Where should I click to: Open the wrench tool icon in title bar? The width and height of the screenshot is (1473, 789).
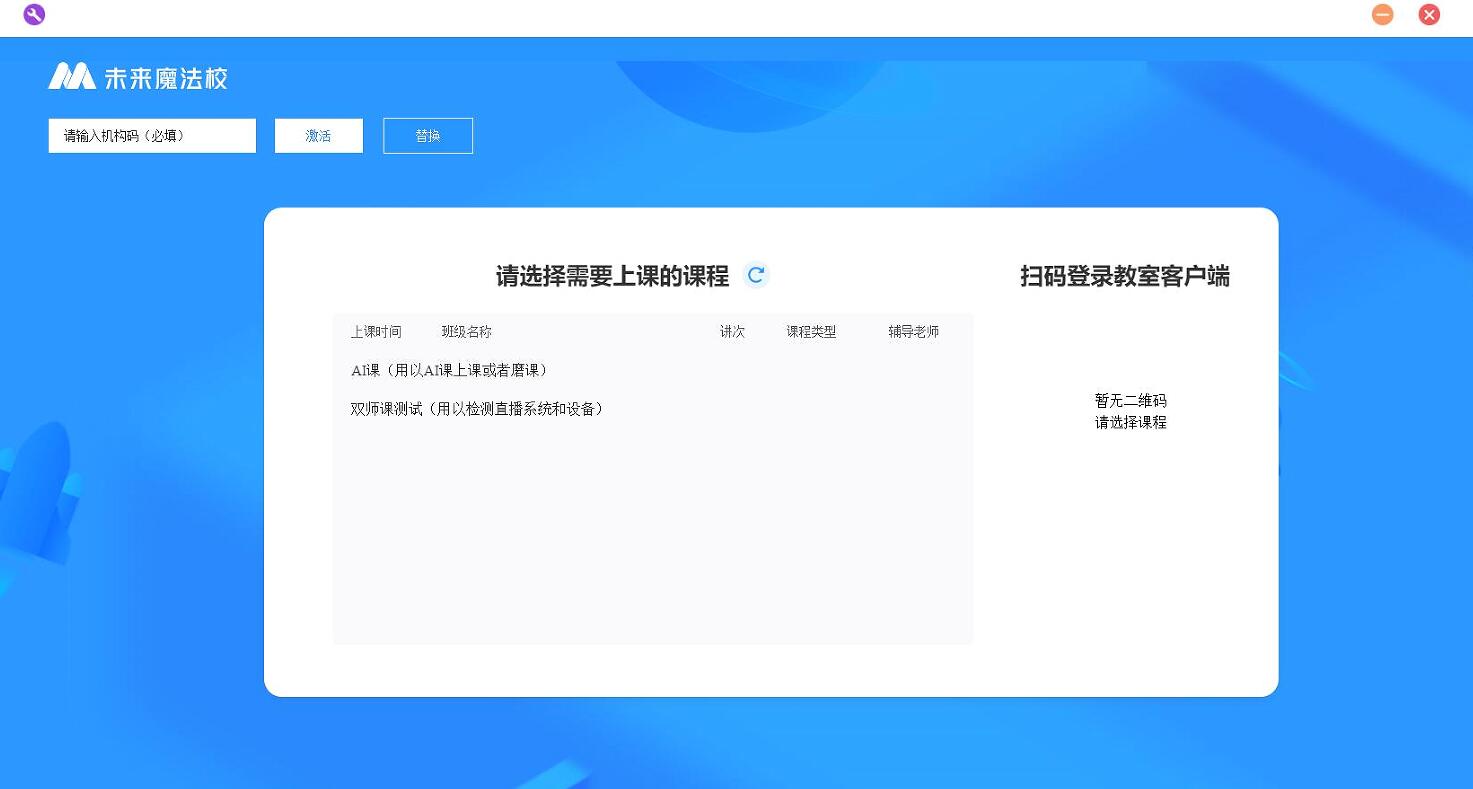(x=34, y=15)
